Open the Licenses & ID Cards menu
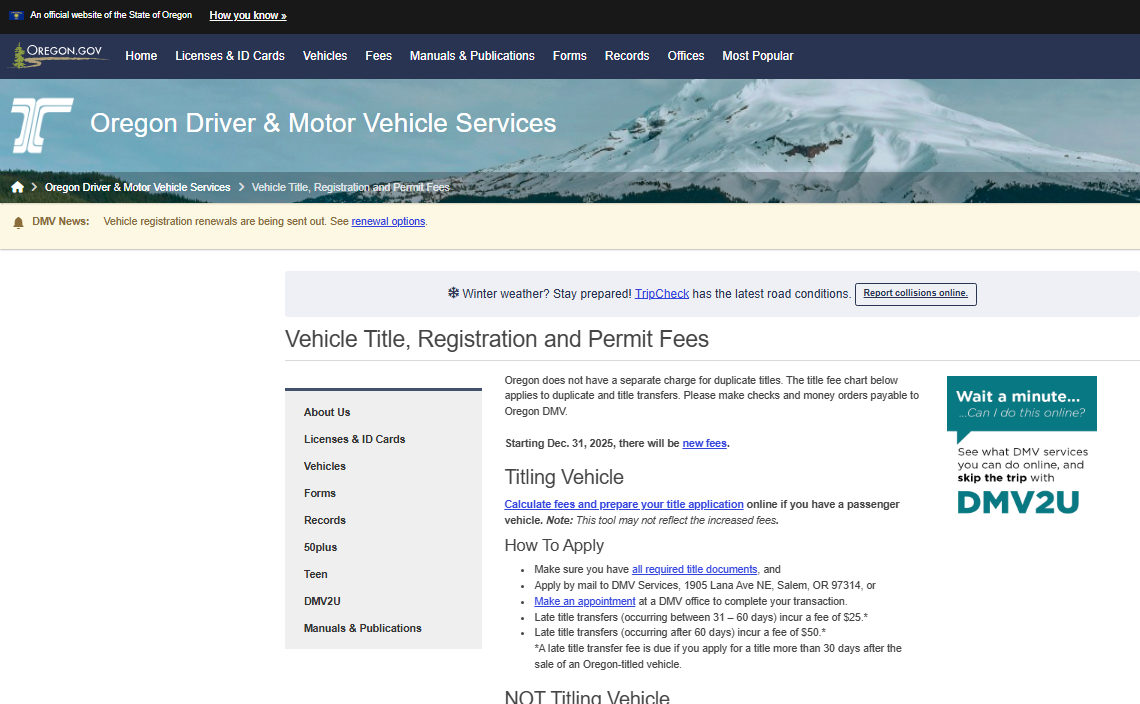The width and height of the screenshot is (1140, 704). pyautogui.click(x=230, y=56)
